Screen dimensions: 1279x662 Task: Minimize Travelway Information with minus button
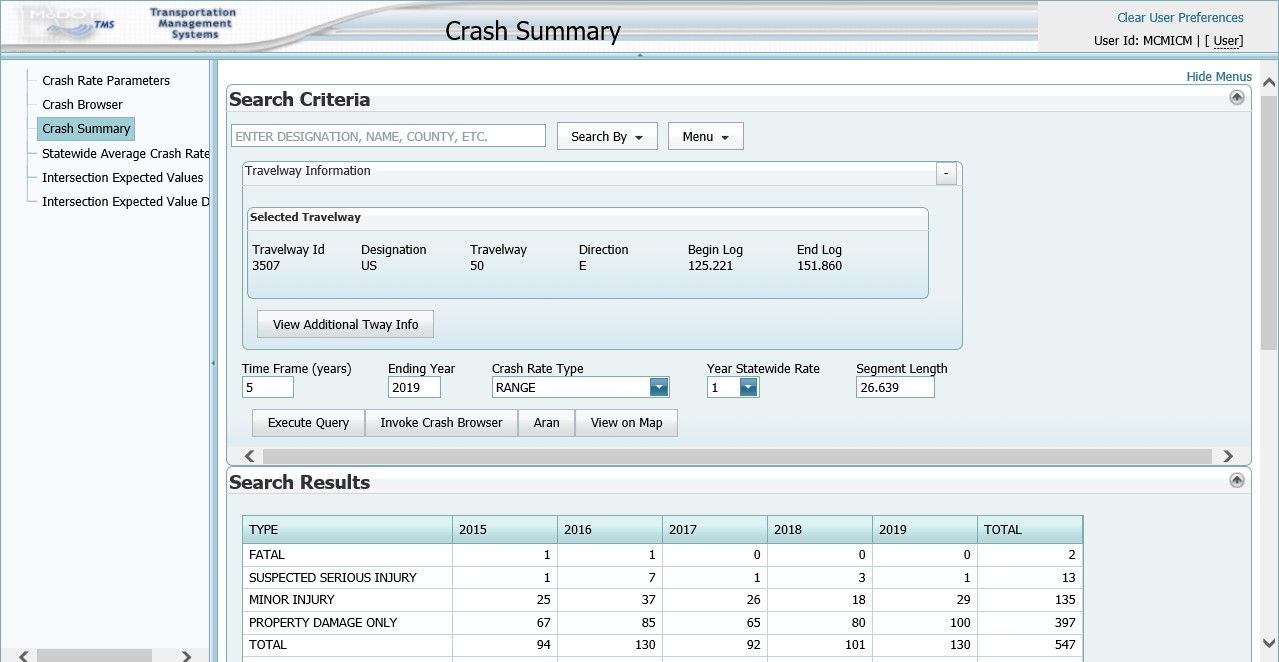pos(946,174)
